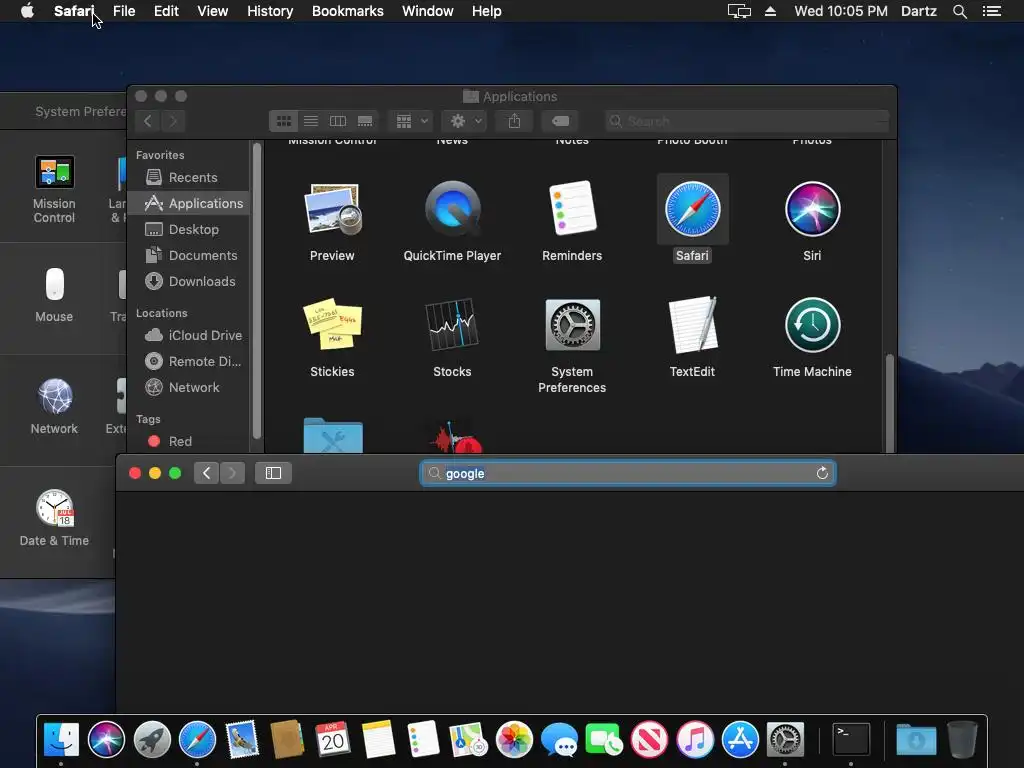The image size is (1024, 768).
Task: Click the Finder Share button
Action: tap(515, 121)
